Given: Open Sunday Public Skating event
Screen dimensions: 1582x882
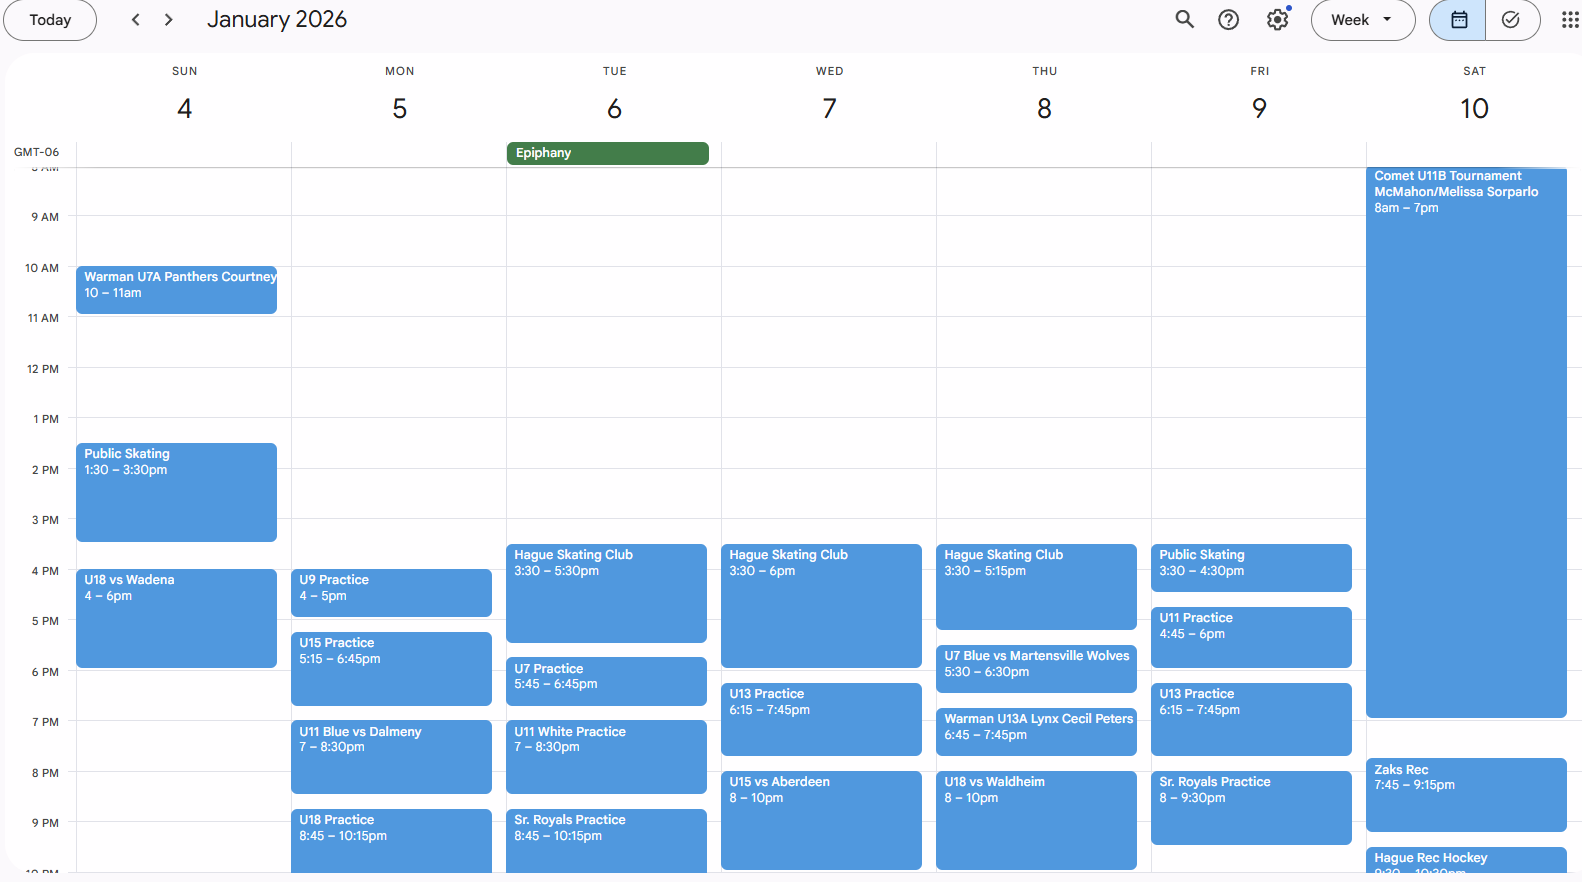Looking at the screenshot, I should click(176, 492).
